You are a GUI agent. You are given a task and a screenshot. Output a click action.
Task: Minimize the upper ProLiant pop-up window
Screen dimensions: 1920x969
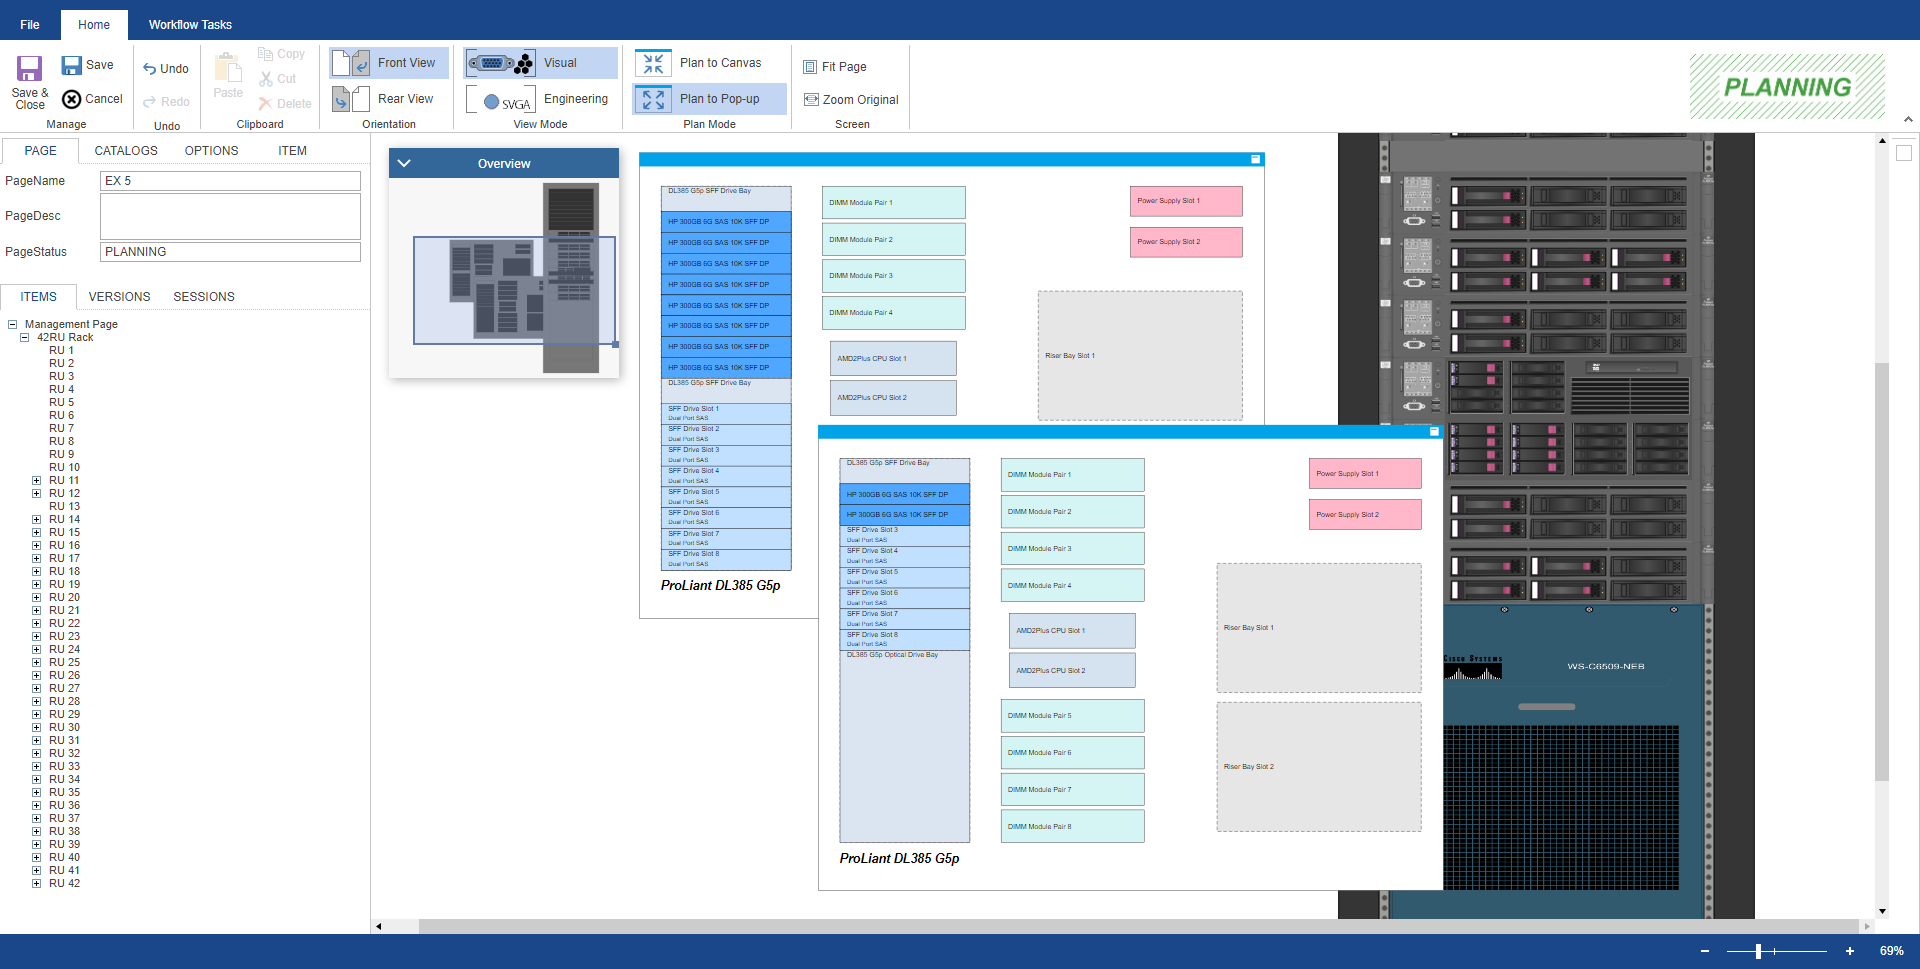coord(1255,159)
